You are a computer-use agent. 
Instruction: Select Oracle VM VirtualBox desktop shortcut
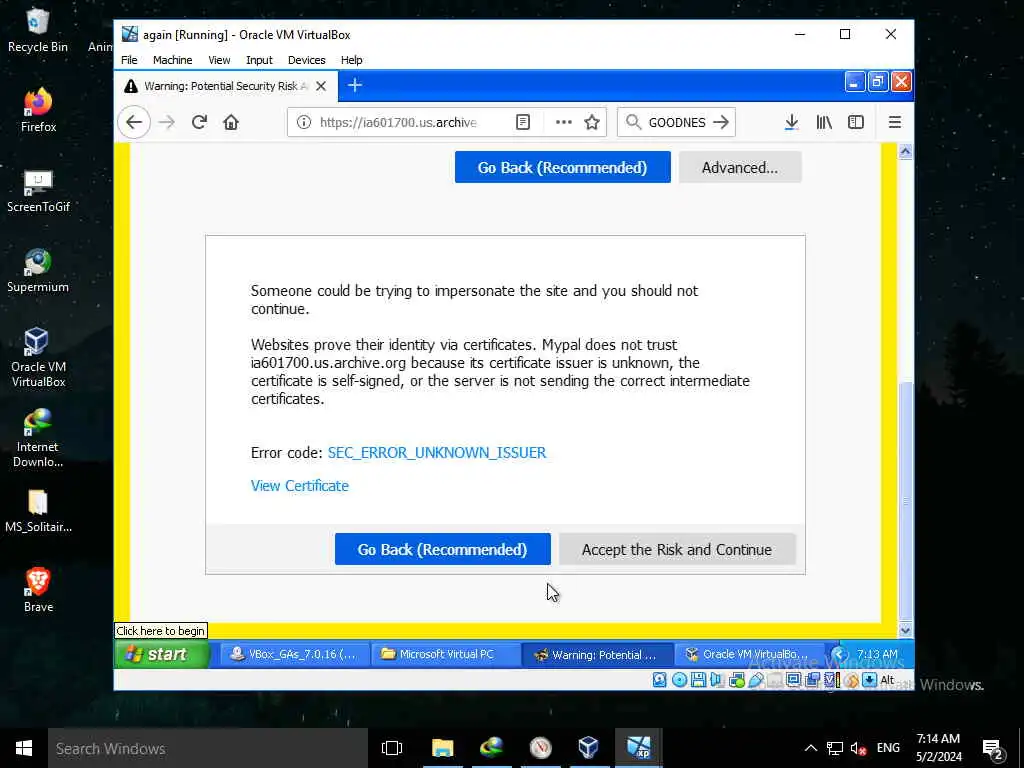pos(38,357)
